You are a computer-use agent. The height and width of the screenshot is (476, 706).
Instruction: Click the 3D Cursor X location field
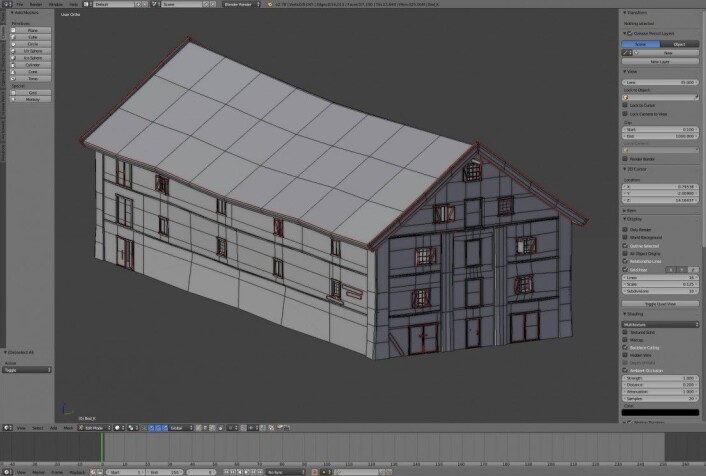tap(660, 186)
